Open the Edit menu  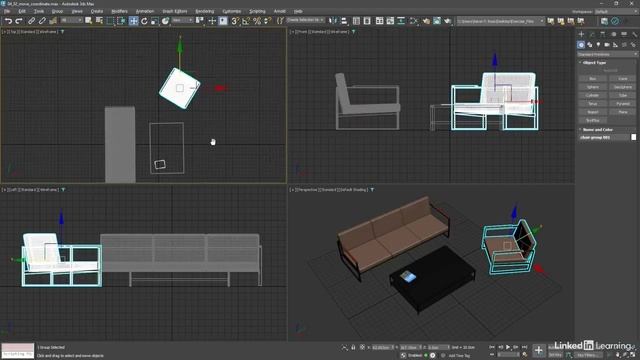tap(22, 11)
